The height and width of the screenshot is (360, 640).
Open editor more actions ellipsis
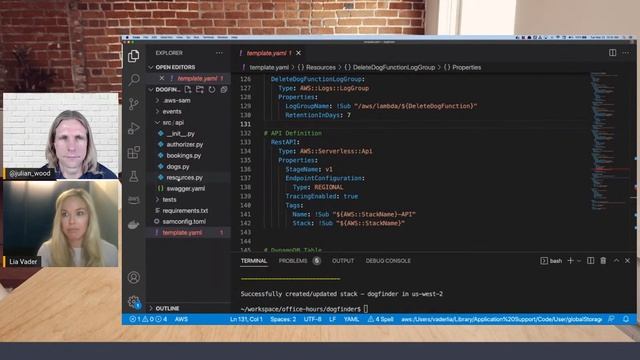coord(626,53)
